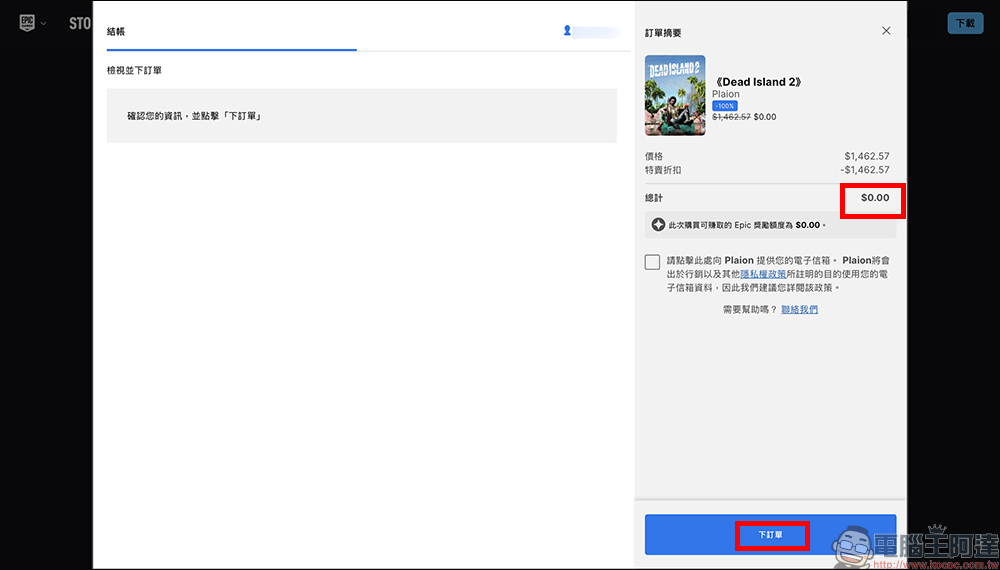Close the order summary with X icon
This screenshot has height=570, width=1000.
[x=886, y=31]
